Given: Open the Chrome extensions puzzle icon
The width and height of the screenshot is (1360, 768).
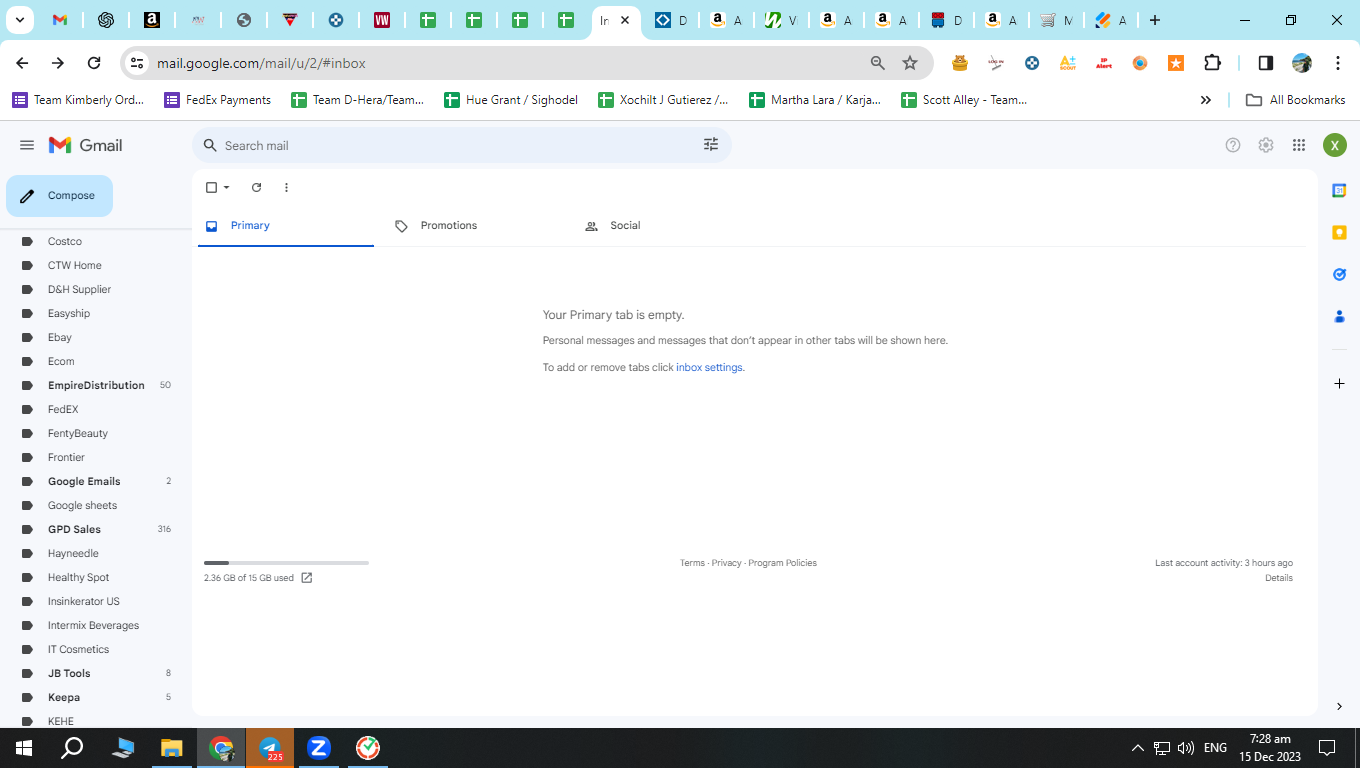Looking at the screenshot, I should (1212, 63).
